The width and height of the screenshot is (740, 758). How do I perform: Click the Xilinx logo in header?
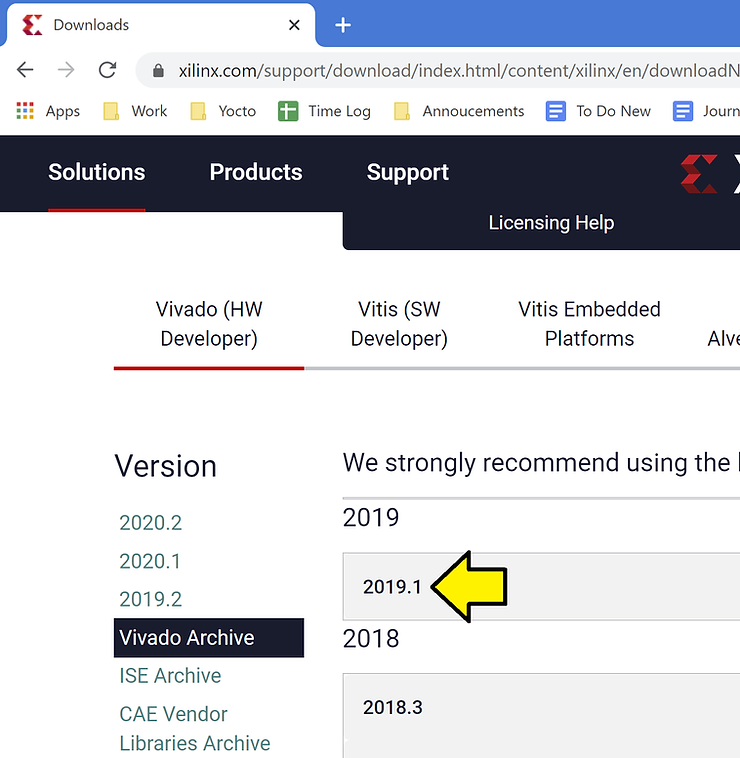pos(700,173)
